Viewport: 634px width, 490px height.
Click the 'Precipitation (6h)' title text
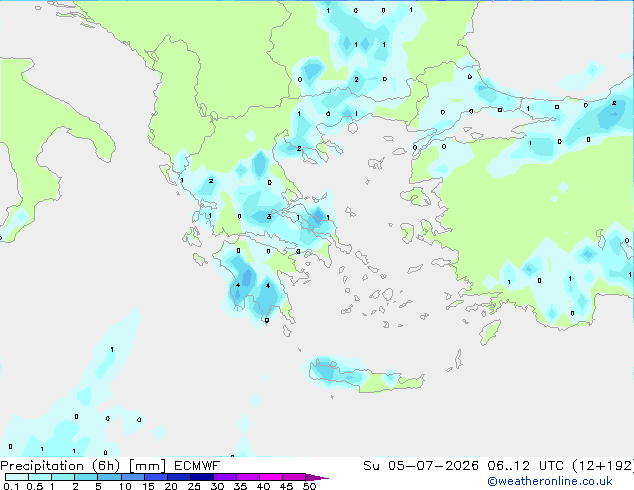(x=60, y=466)
